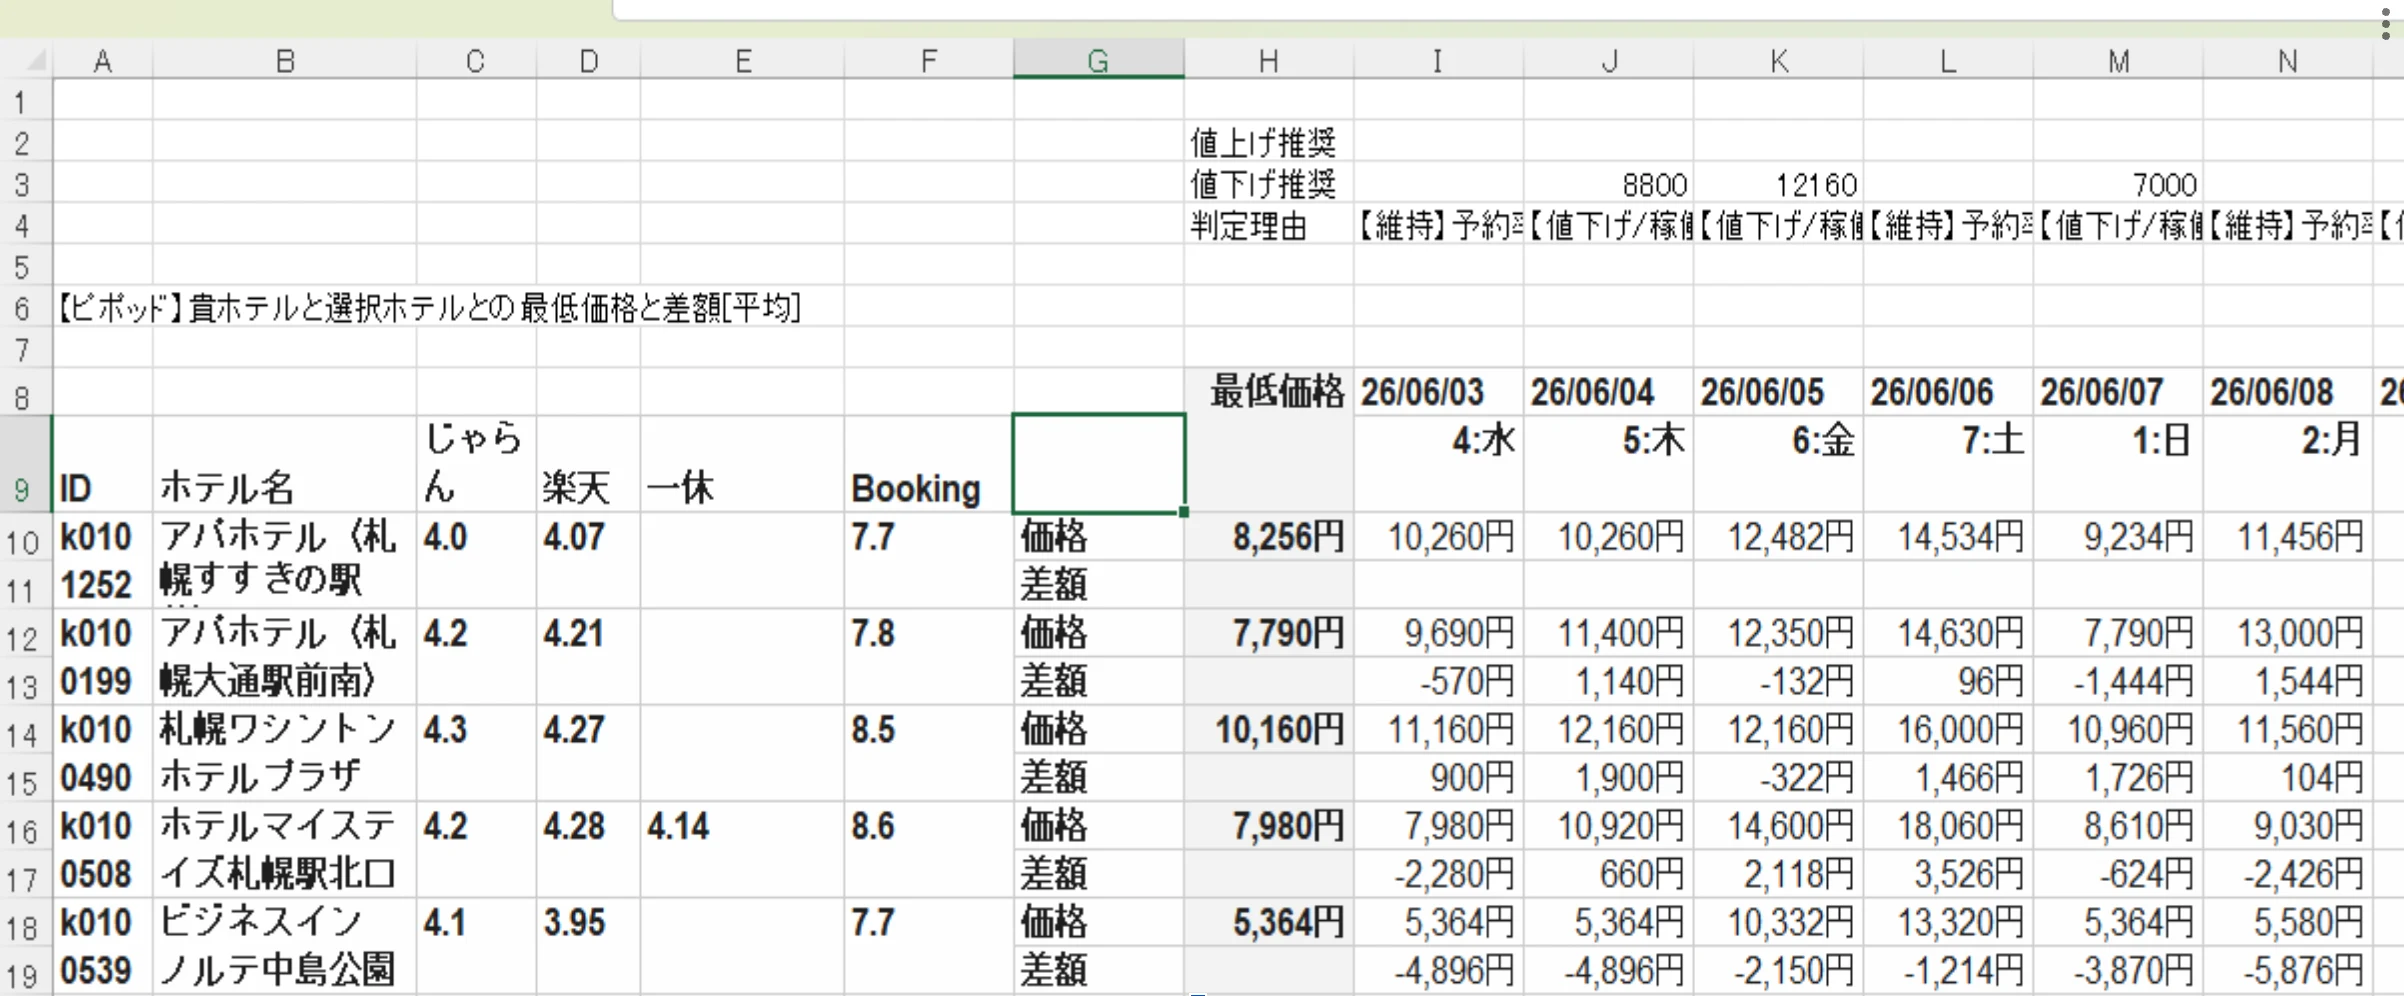The height and width of the screenshot is (996, 2404).
Task: Click the select-all corner triangle
Action: (x=36, y=62)
